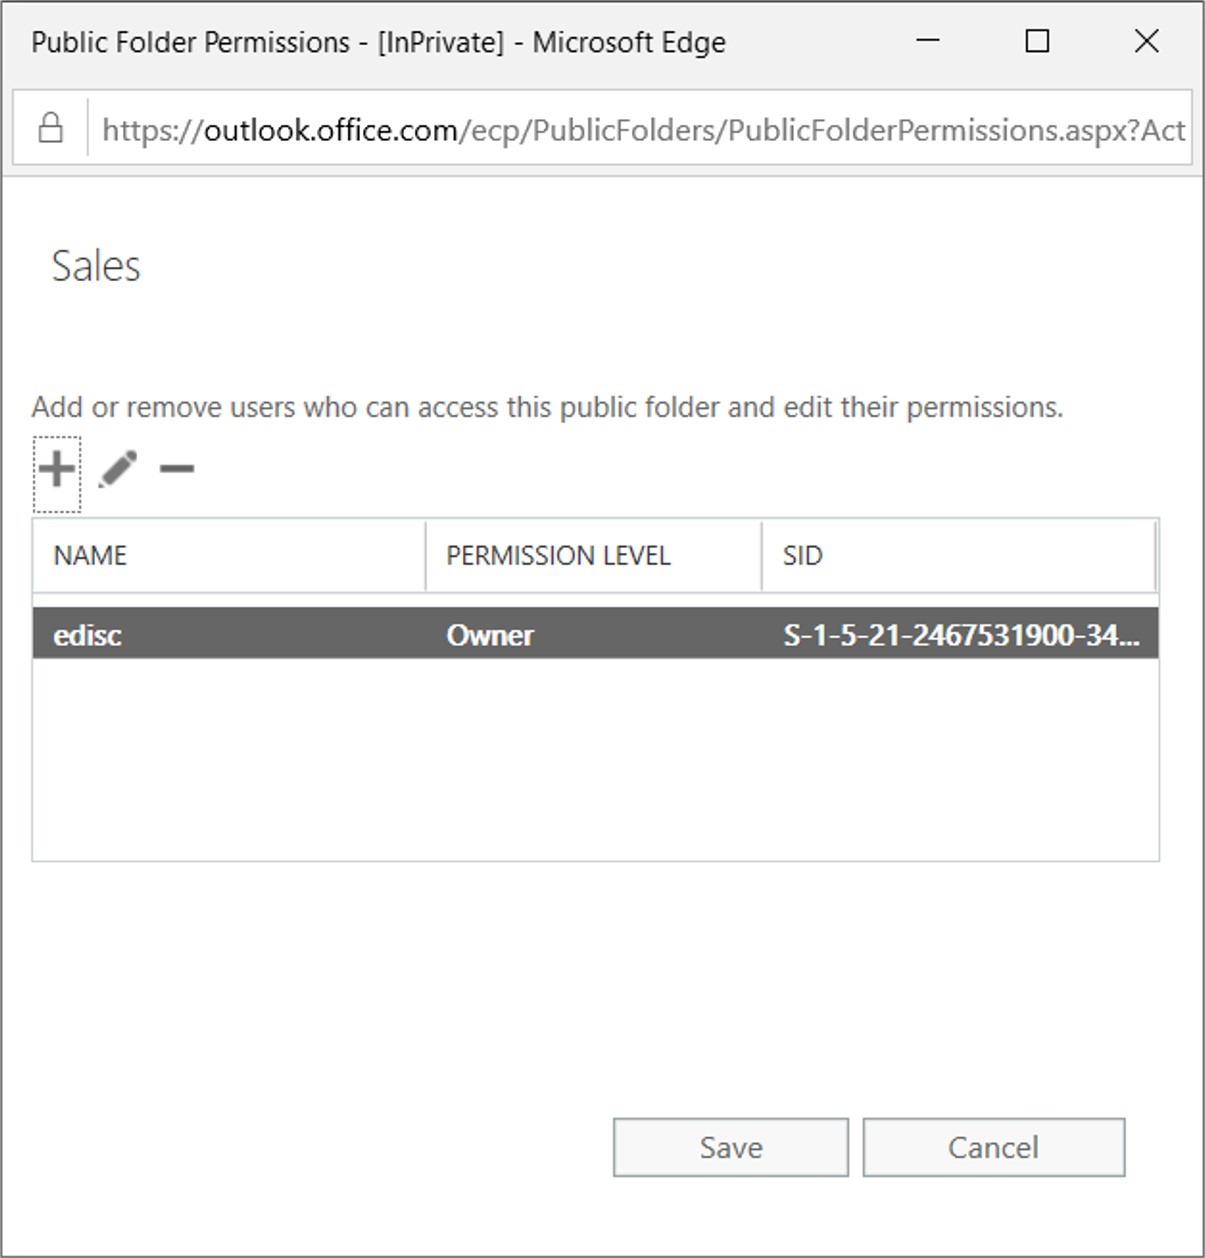Sort by the PERMISSION LEVEL column header

[x=594, y=556]
